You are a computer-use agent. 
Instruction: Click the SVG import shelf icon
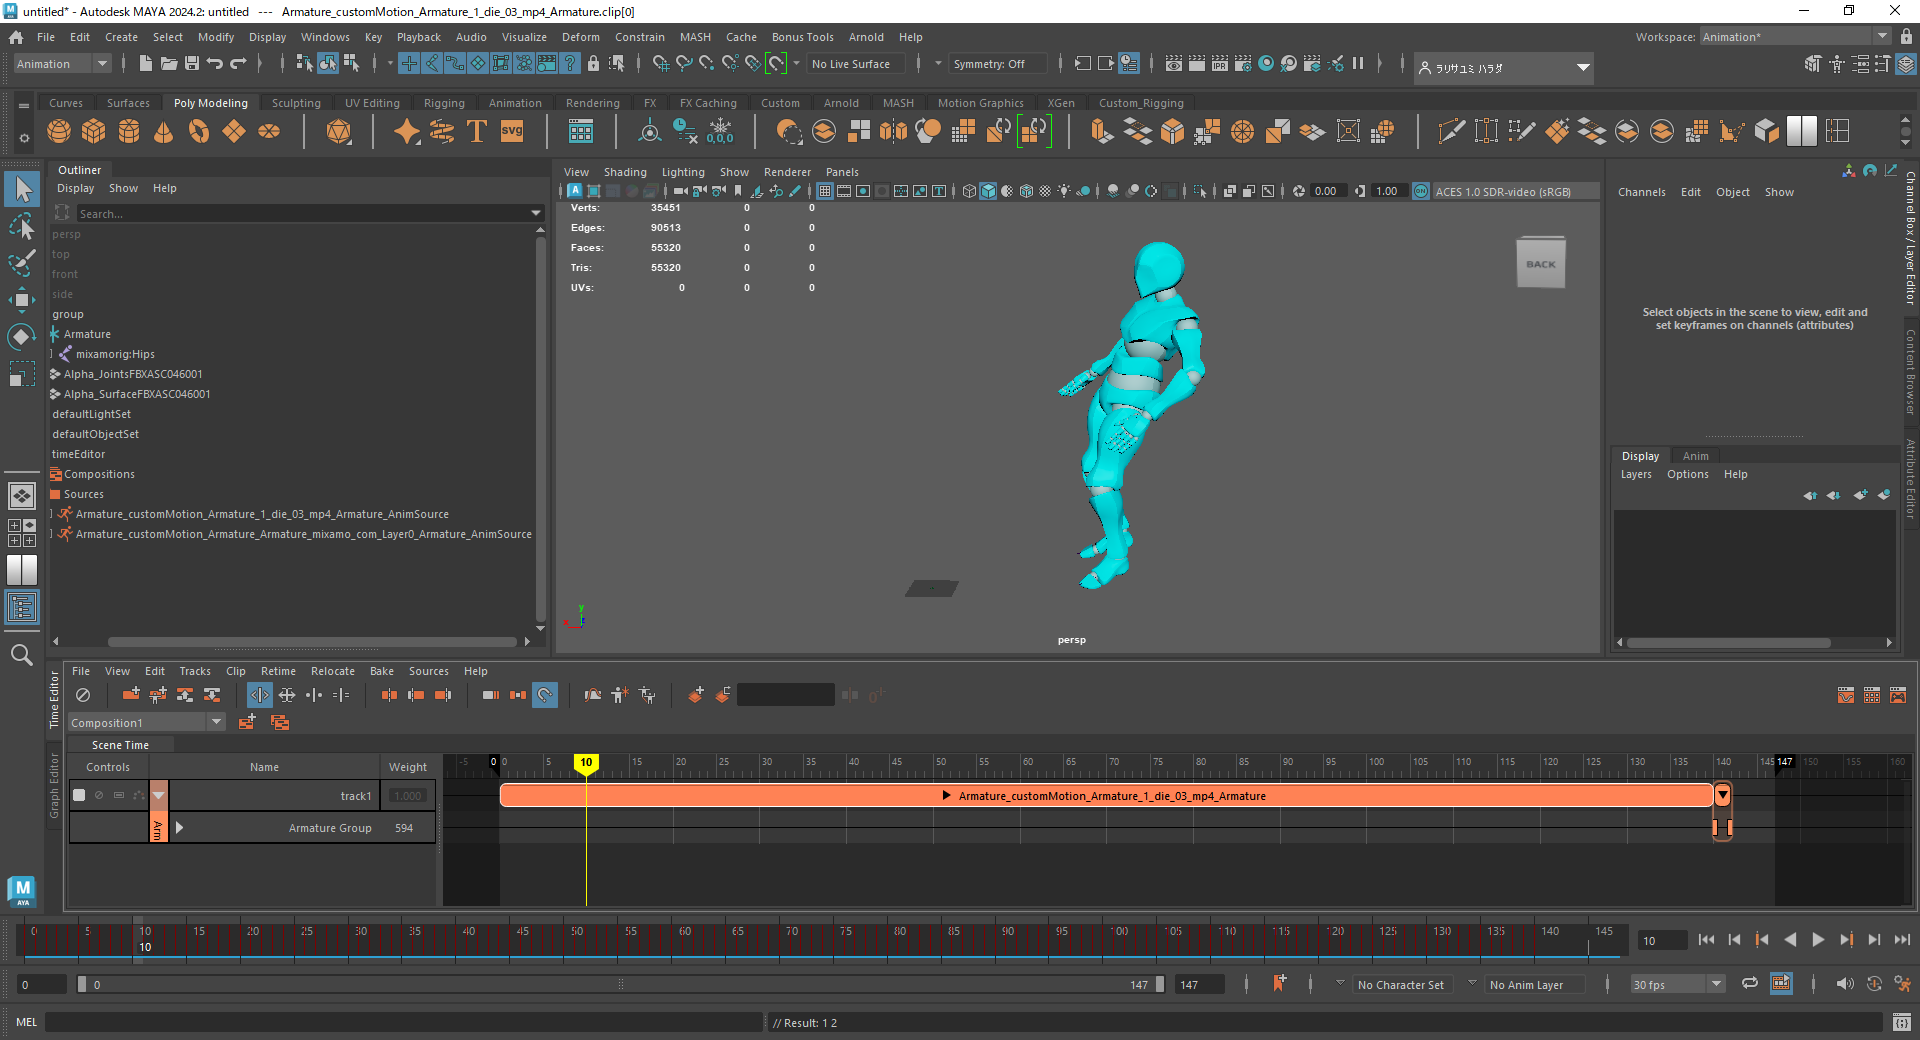[x=512, y=131]
